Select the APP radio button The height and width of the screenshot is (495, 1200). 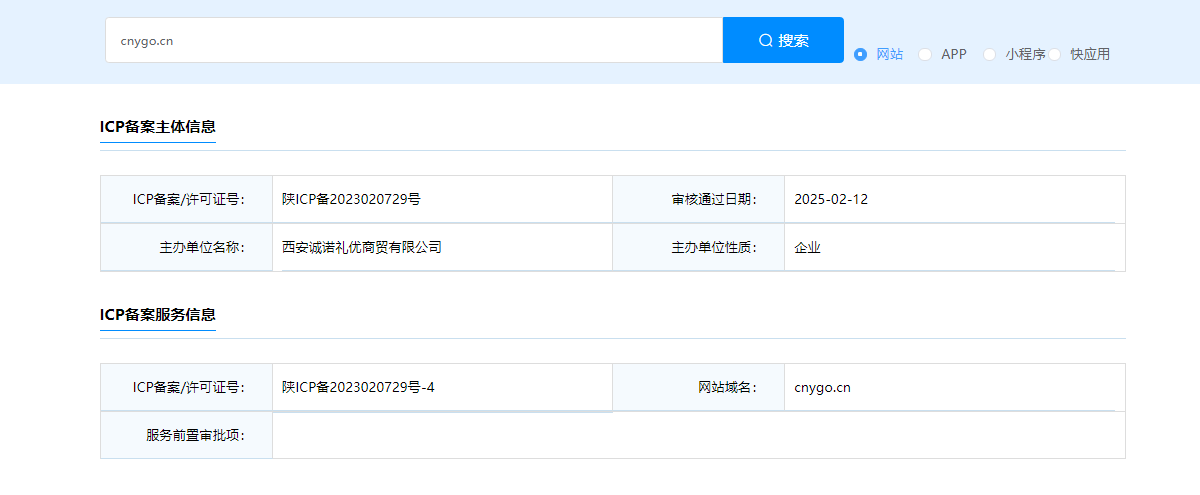925,54
